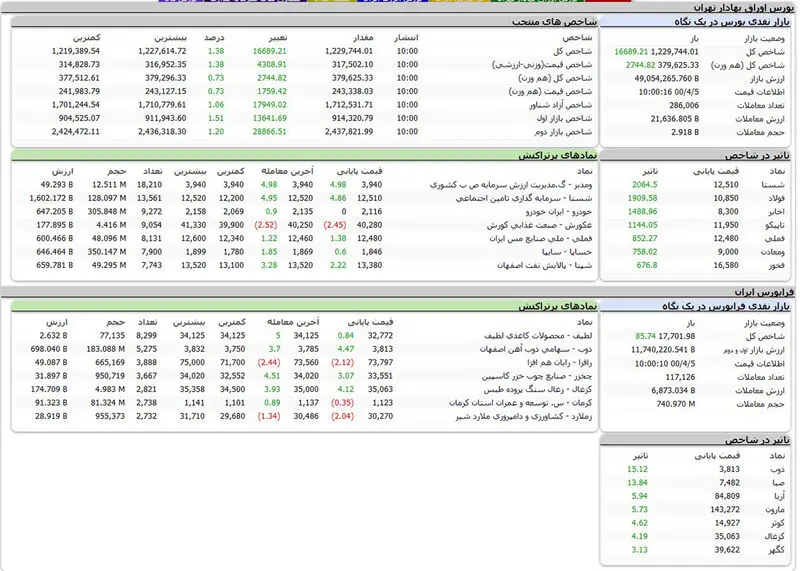Viewport: 800px width, 571px height.
Task: Open symbol 'فملی - ملی صنایع مس ایران'
Action: tap(540, 238)
